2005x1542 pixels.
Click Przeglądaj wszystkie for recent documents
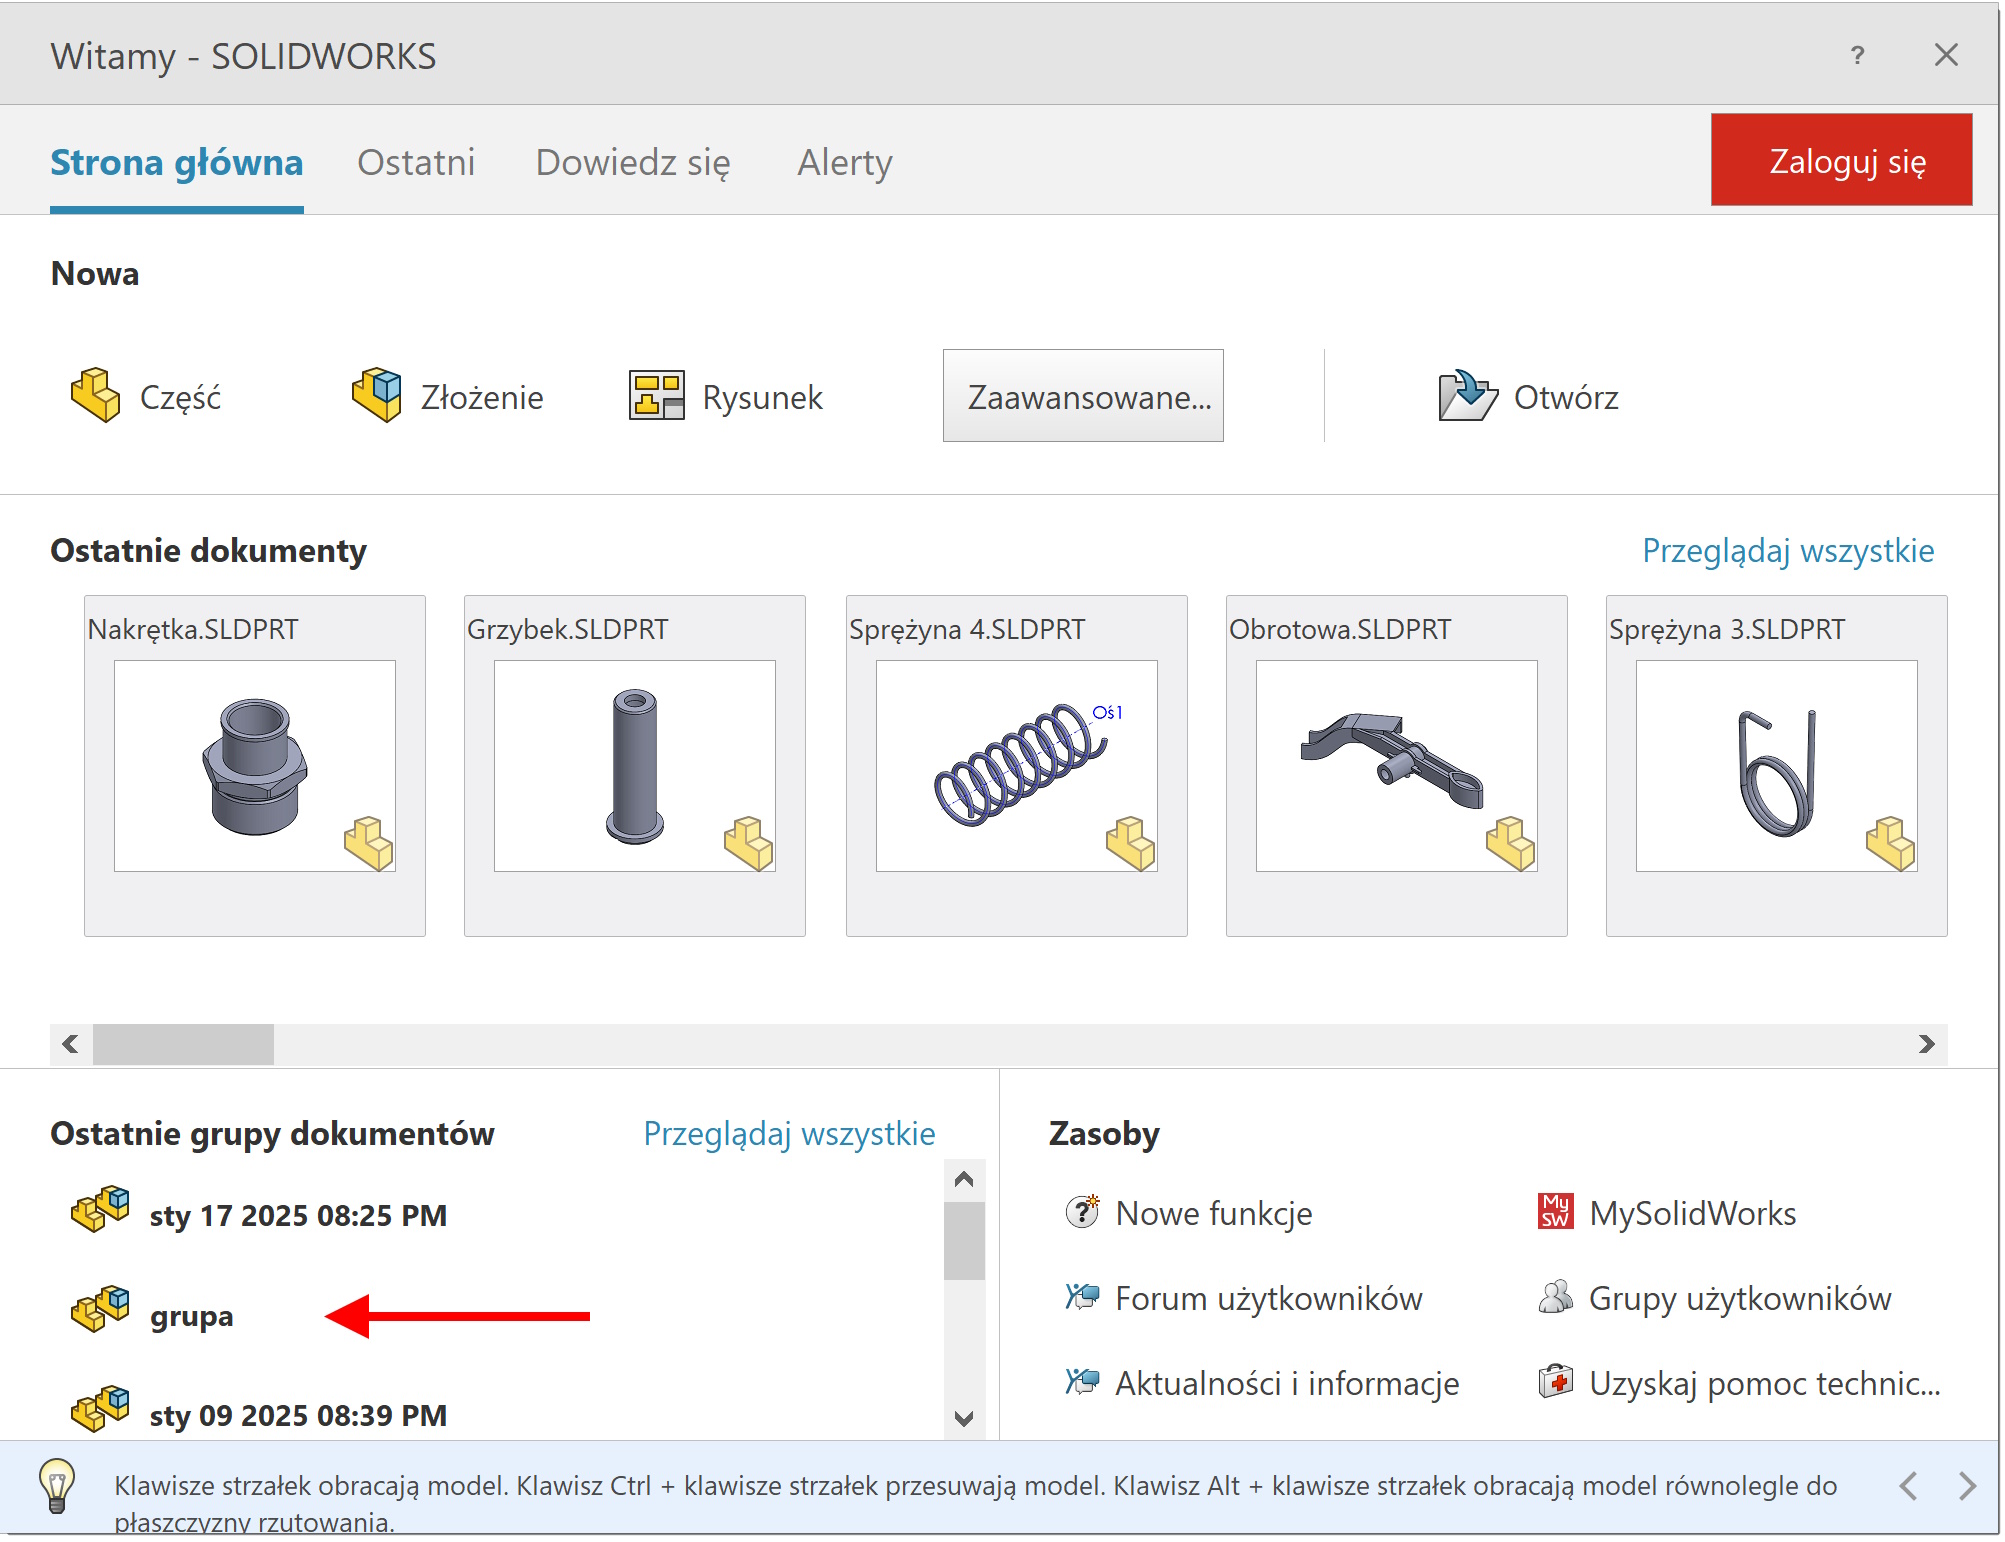pyautogui.click(x=1788, y=551)
